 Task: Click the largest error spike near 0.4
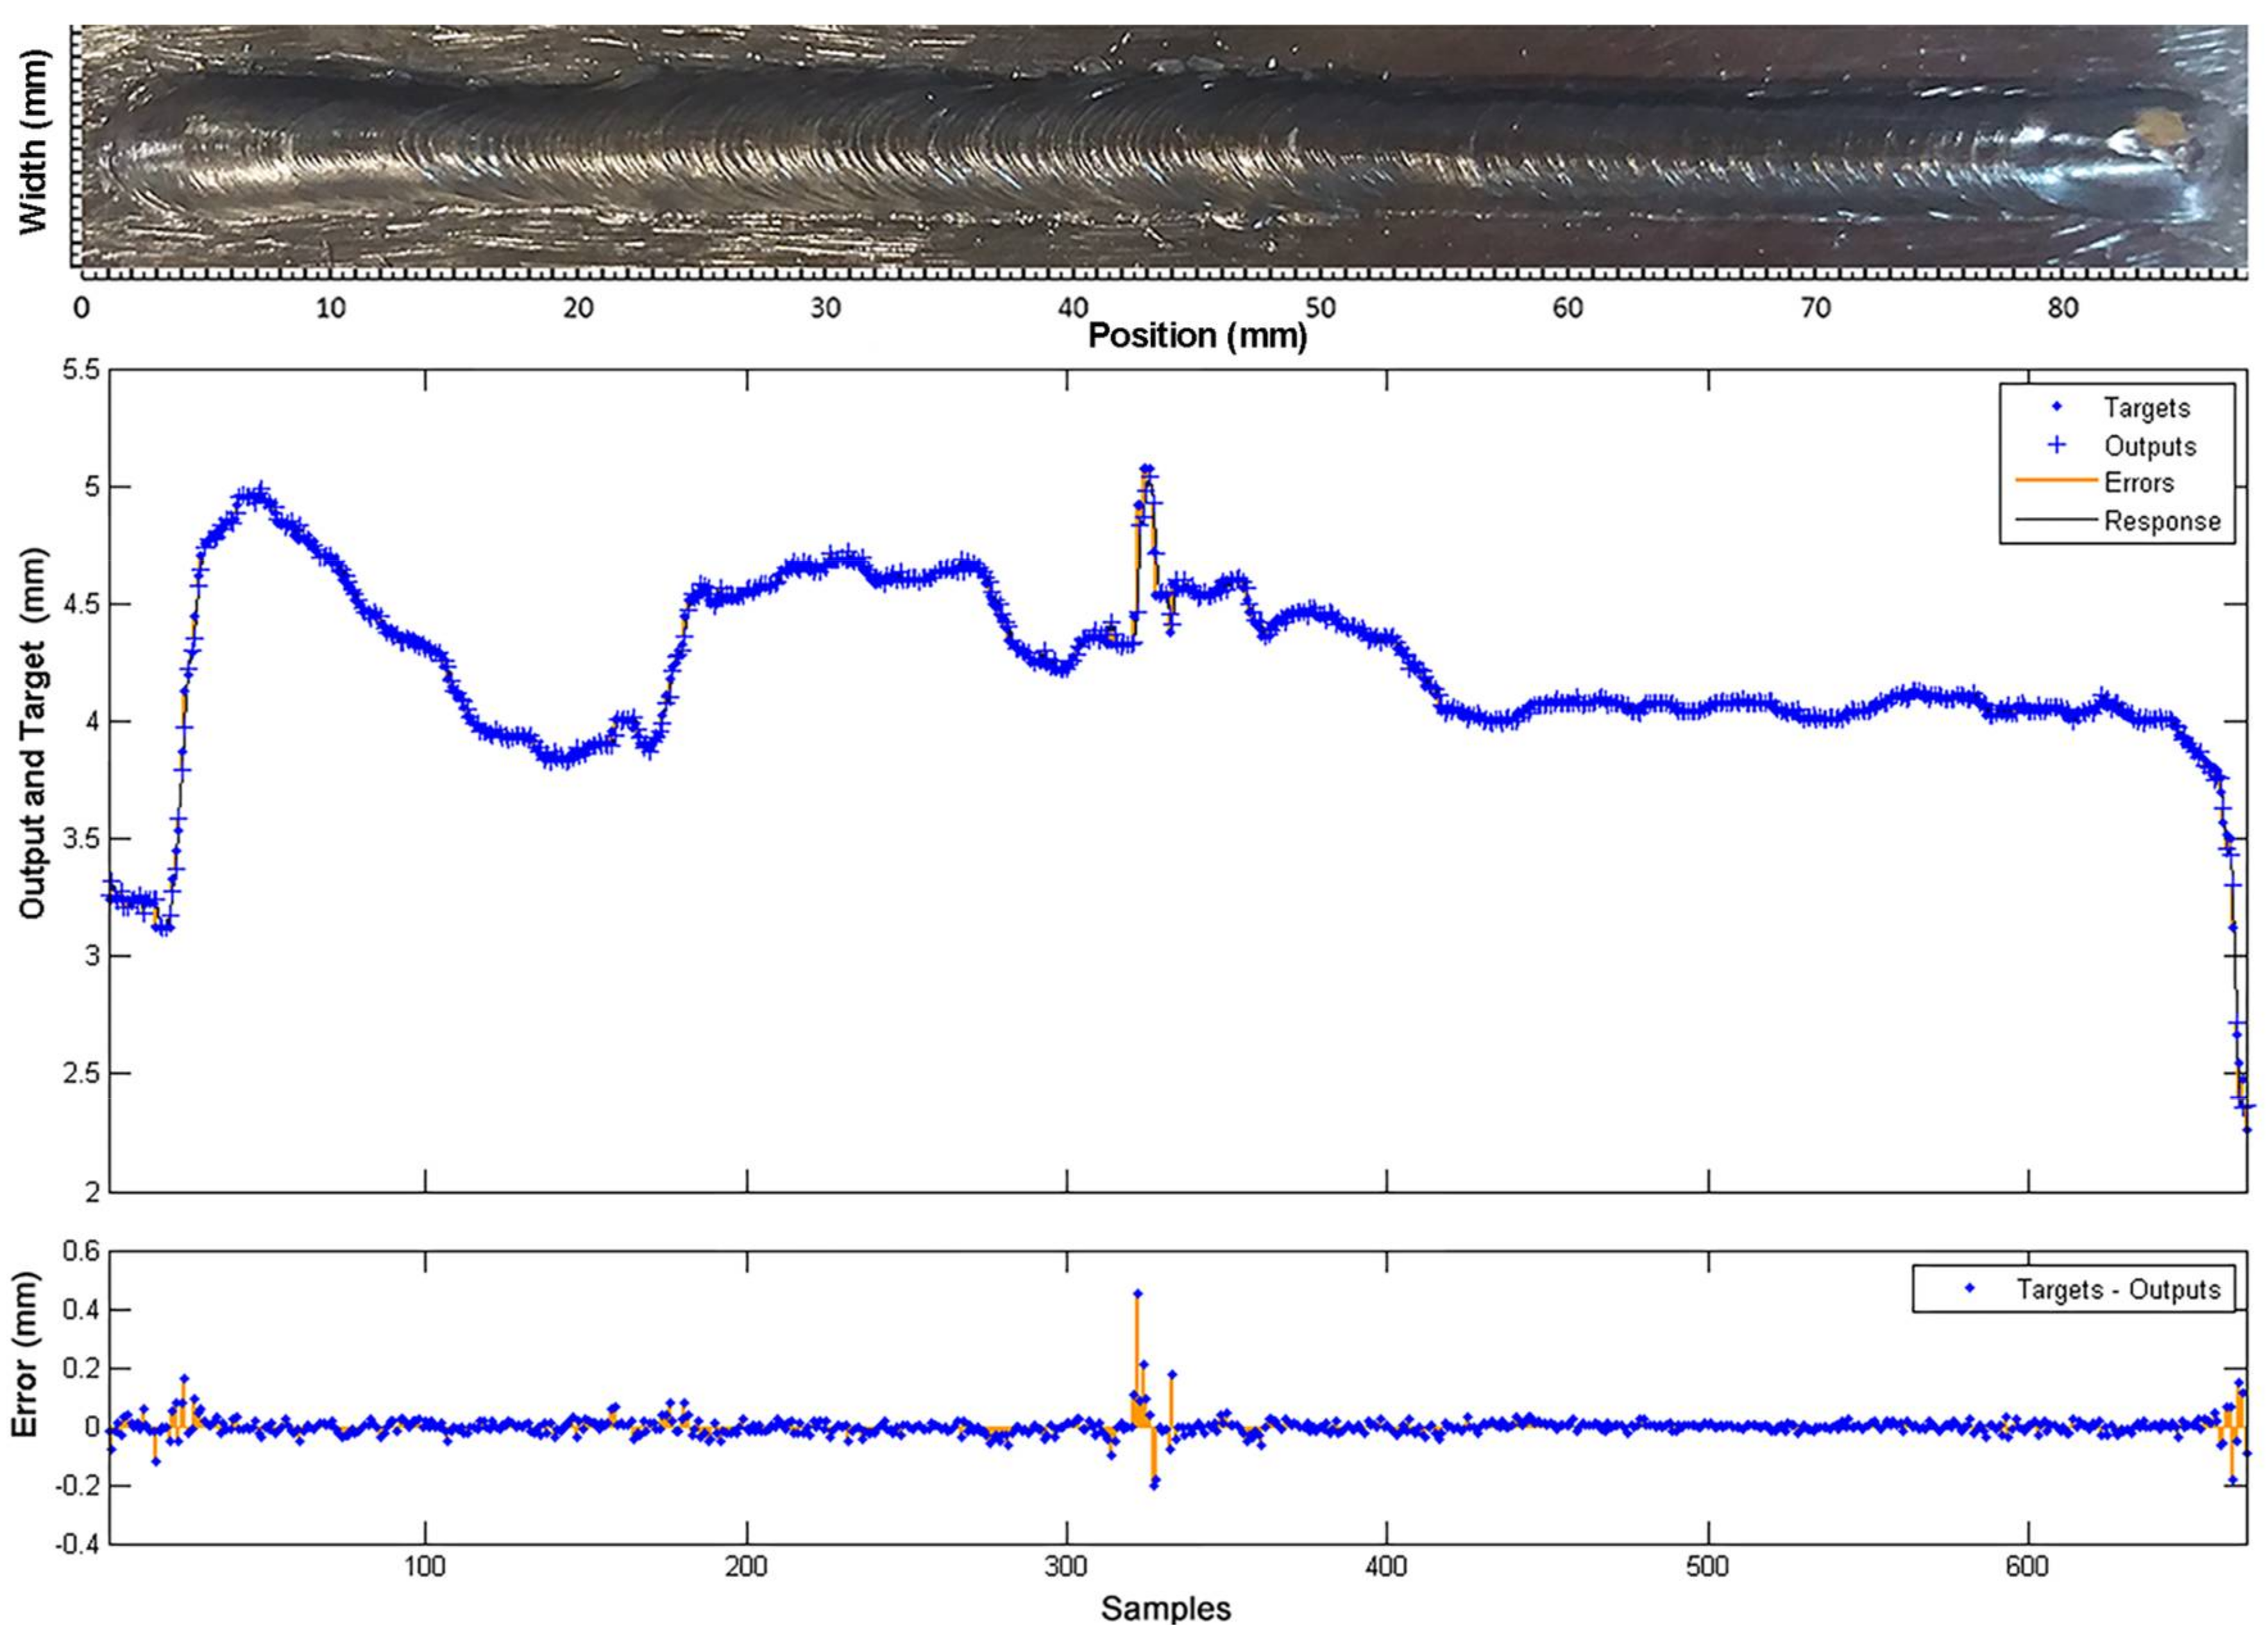(1137, 1294)
